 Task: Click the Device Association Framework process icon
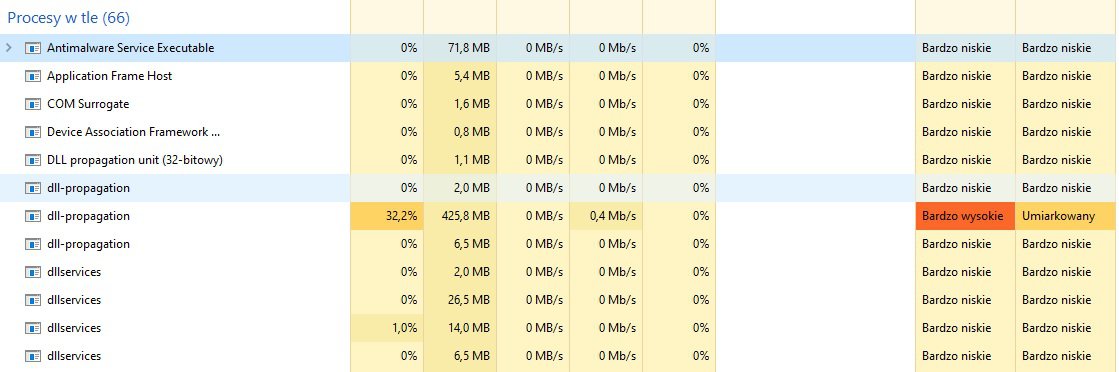32,132
